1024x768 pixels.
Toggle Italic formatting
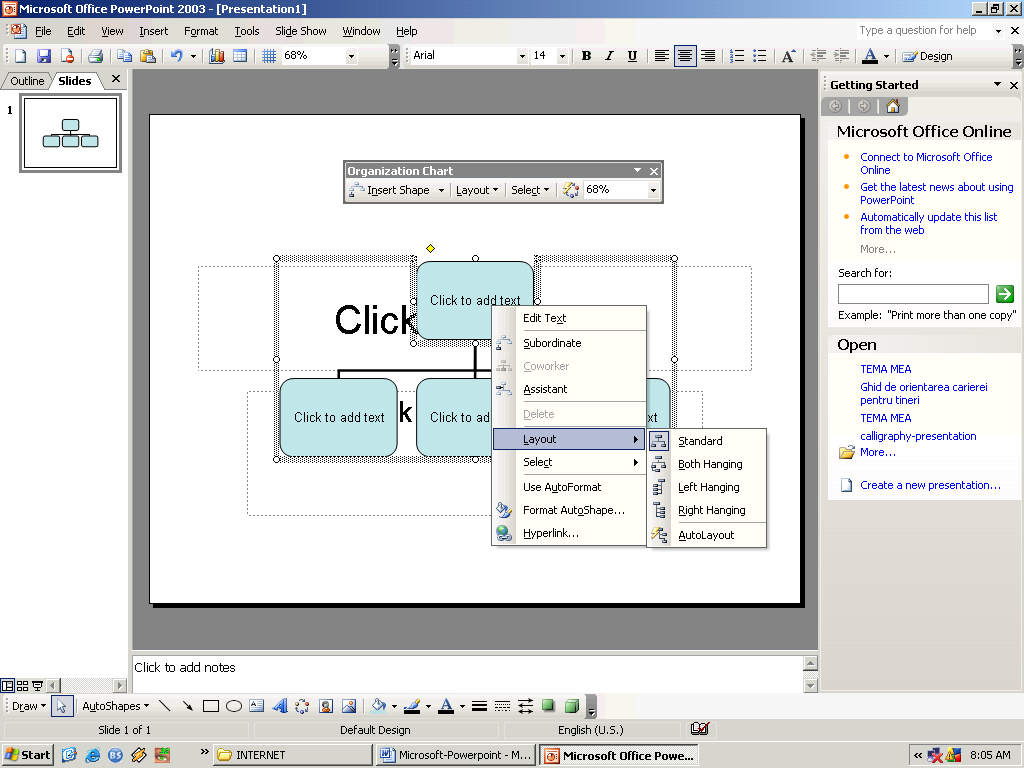pos(609,56)
